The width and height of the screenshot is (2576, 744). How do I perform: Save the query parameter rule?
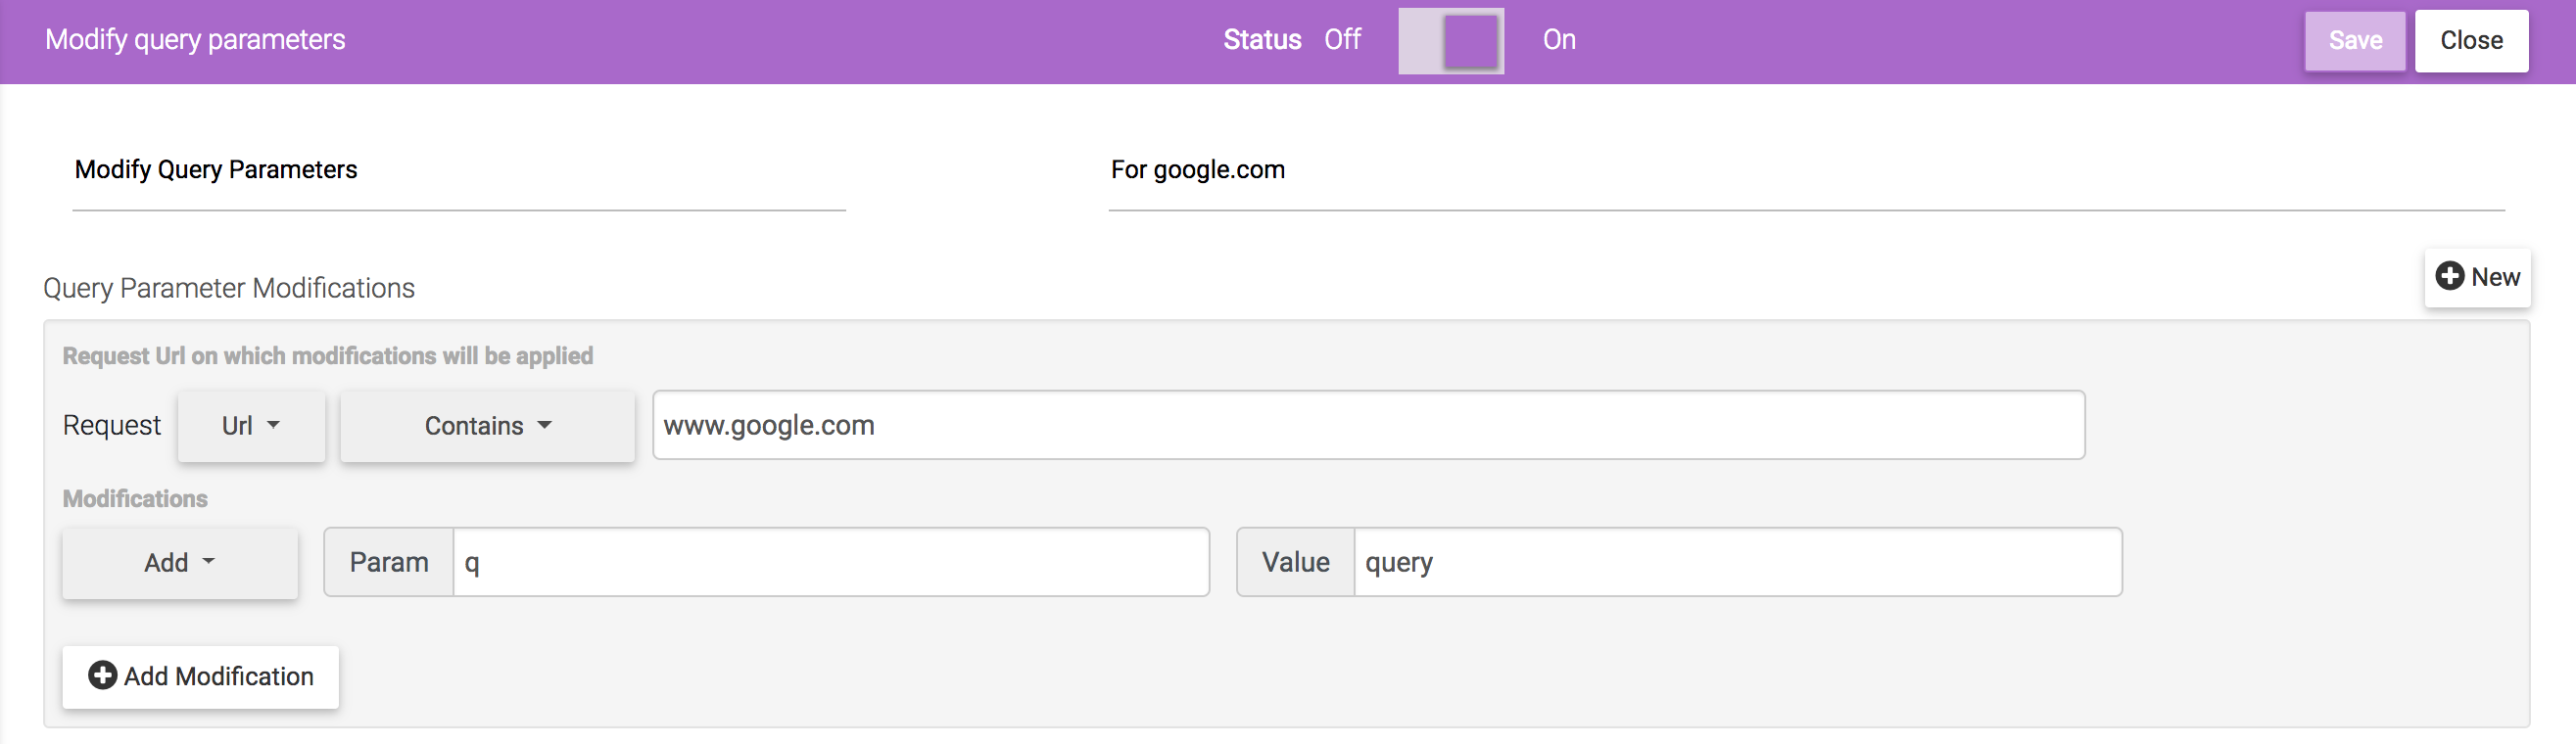click(2354, 41)
